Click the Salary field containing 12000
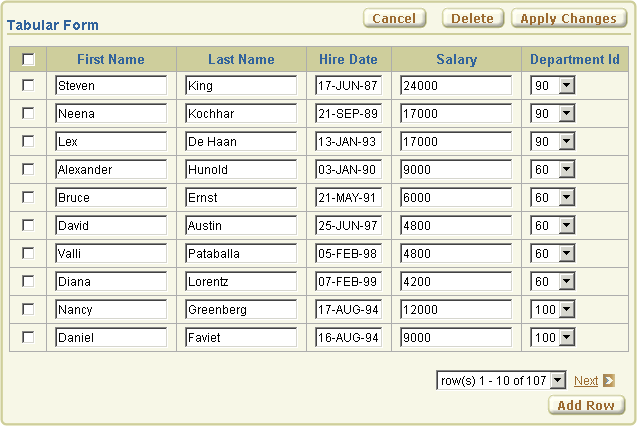The image size is (637, 426). (456, 309)
